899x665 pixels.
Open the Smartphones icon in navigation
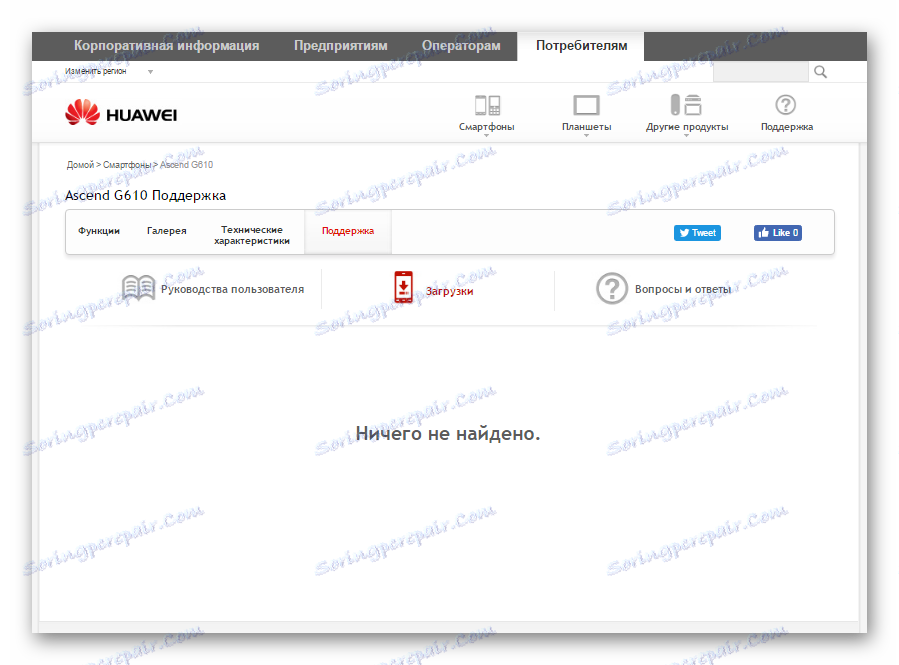487,105
